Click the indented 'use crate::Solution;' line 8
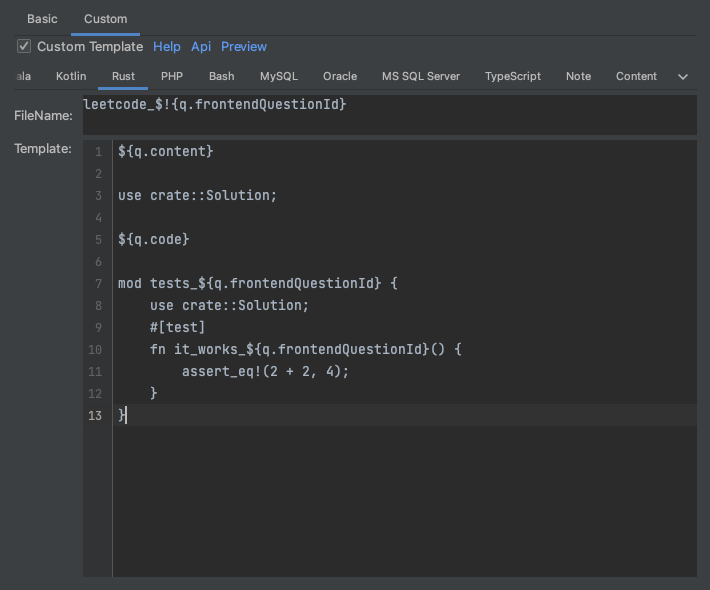The width and height of the screenshot is (710, 590). pos(229,305)
